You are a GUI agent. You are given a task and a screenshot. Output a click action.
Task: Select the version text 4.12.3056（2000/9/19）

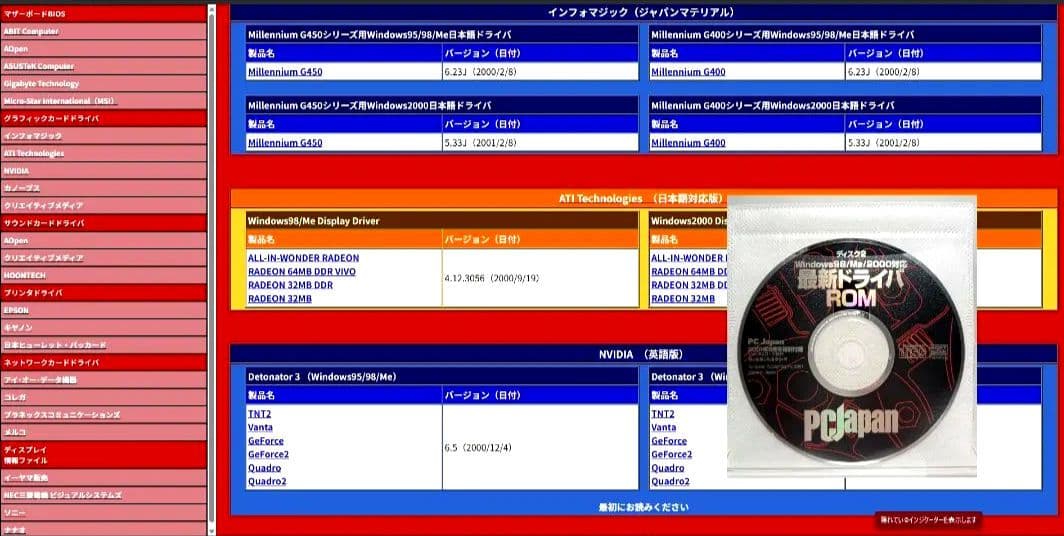pyautogui.click(x=492, y=279)
